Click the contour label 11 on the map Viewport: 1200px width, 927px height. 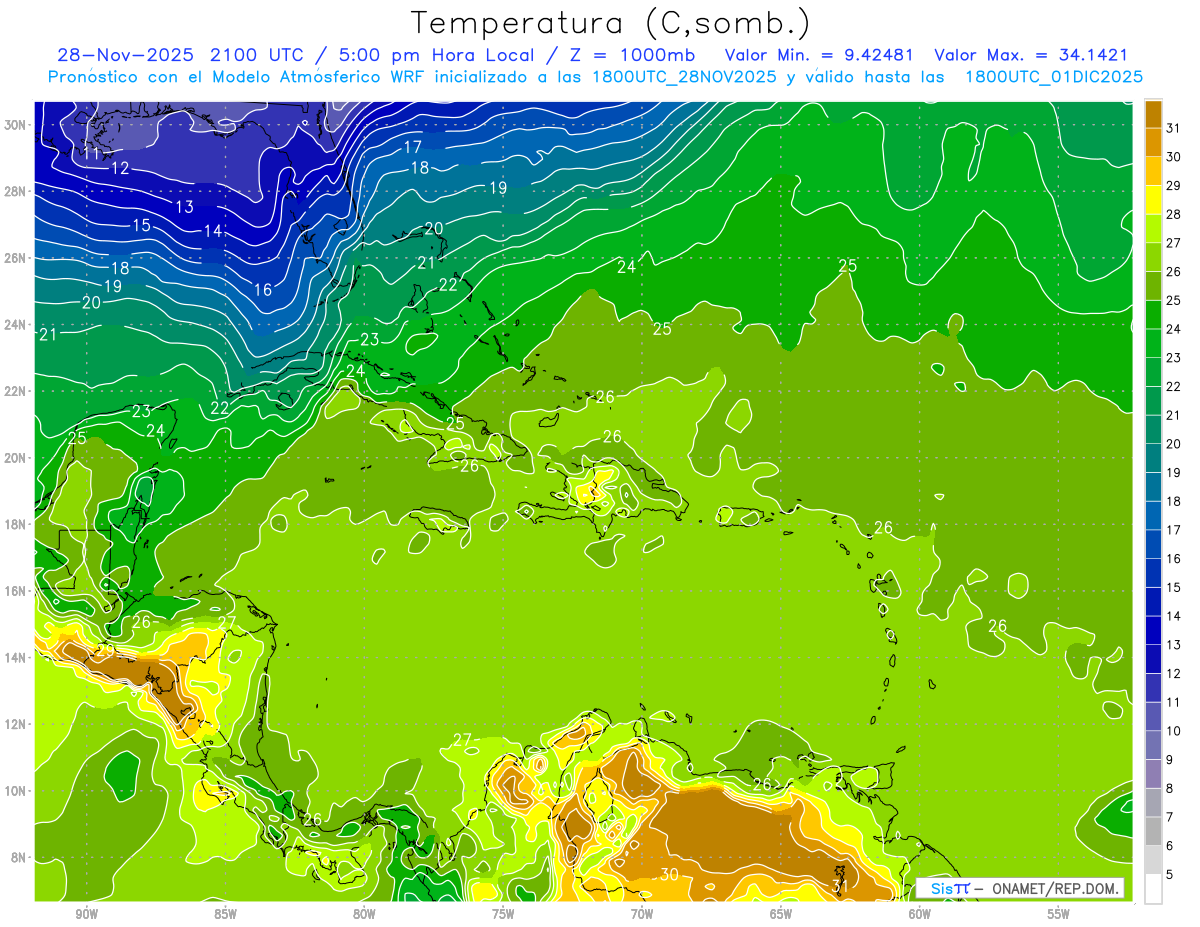coord(92,153)
